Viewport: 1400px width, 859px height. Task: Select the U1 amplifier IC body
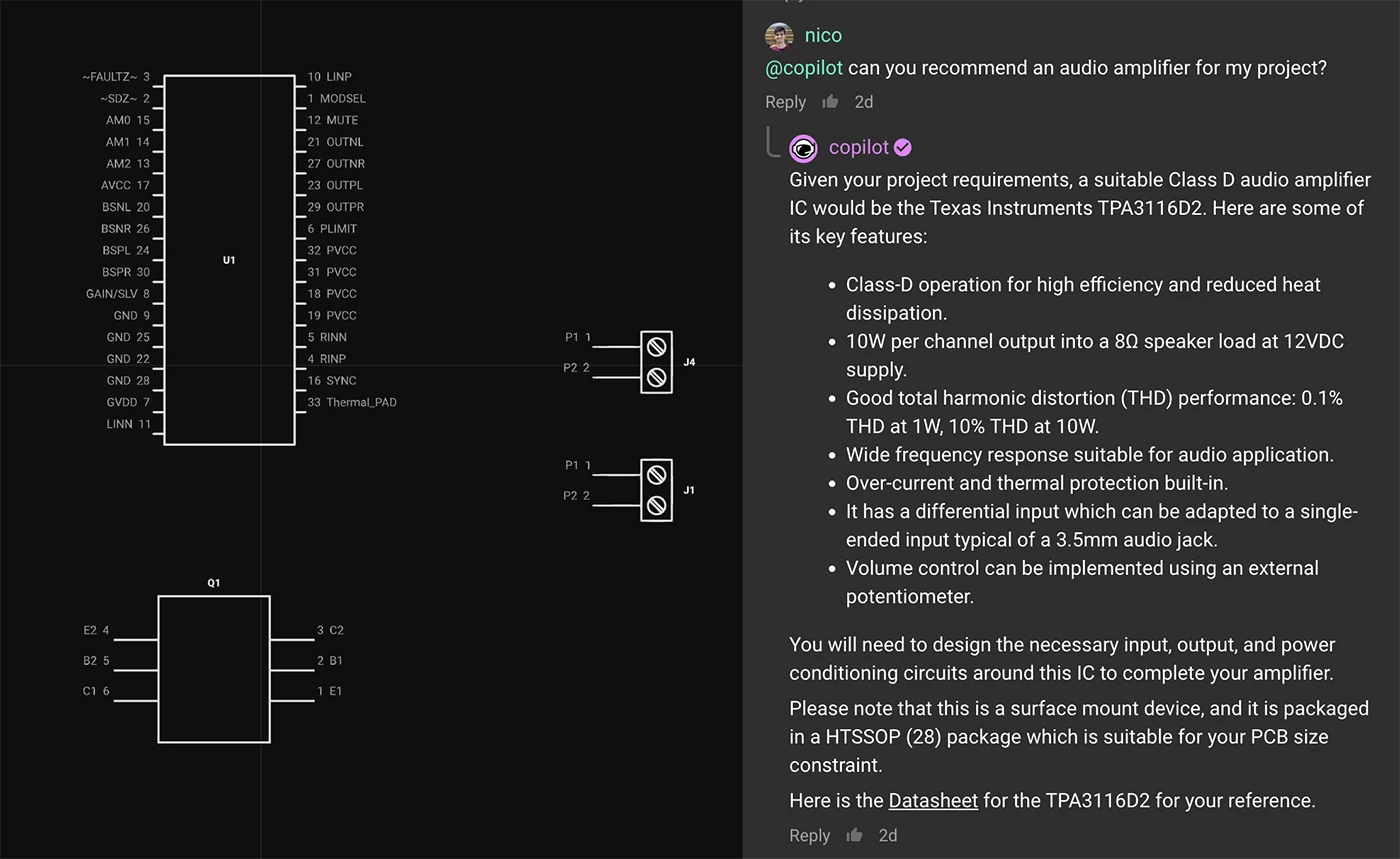pyautogui.click(x=229, y=260)
